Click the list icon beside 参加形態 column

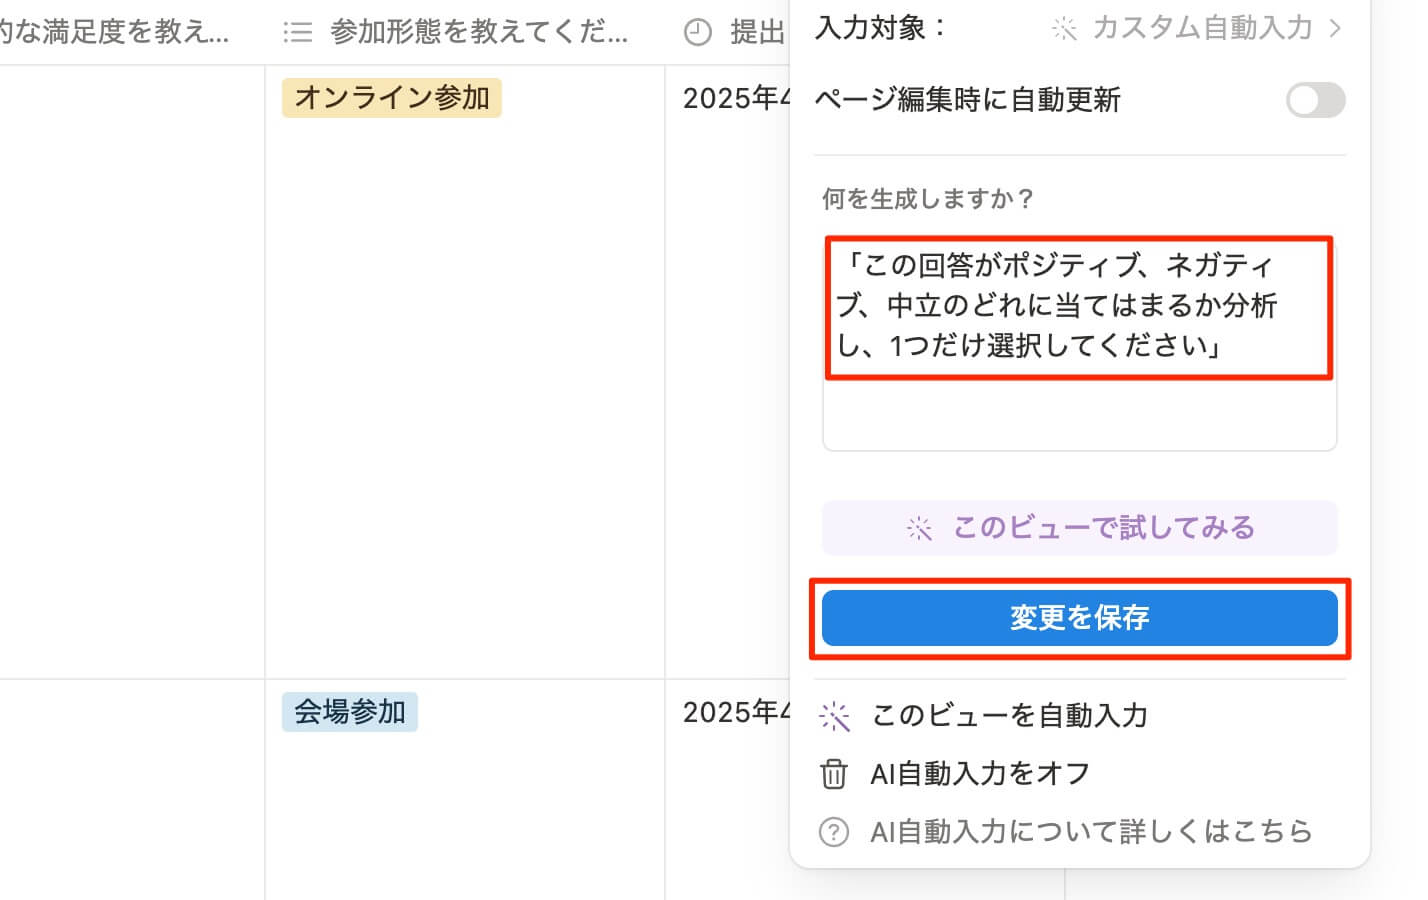click(x=297, y=33)
